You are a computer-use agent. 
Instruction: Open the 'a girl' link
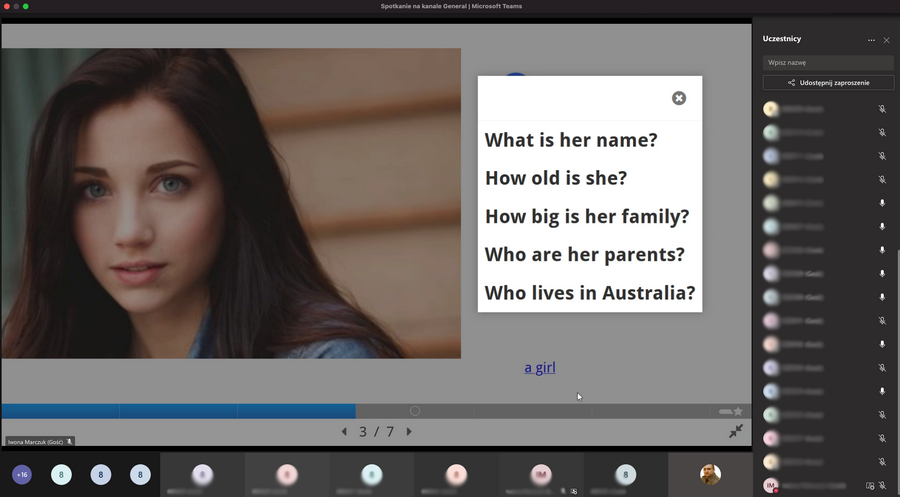[x=539, y=368]
